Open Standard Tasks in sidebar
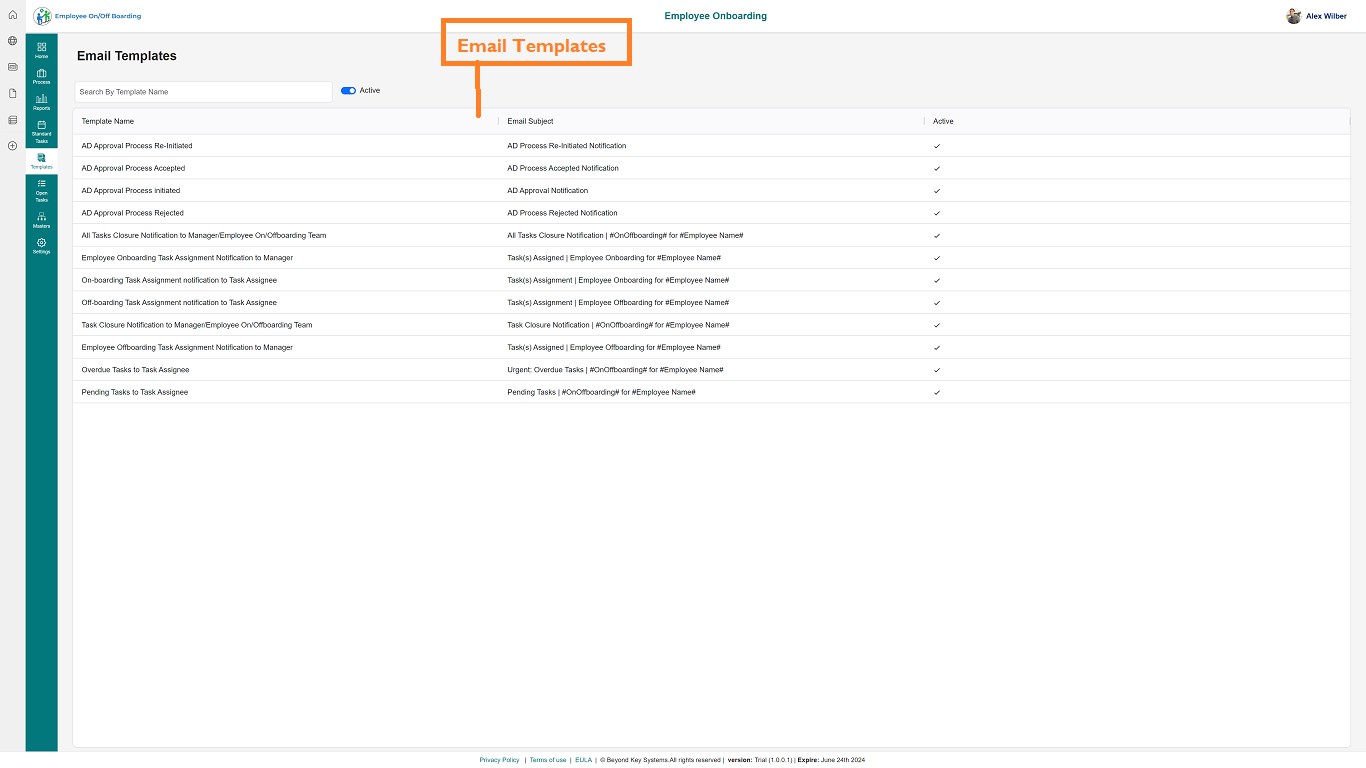 41,131
